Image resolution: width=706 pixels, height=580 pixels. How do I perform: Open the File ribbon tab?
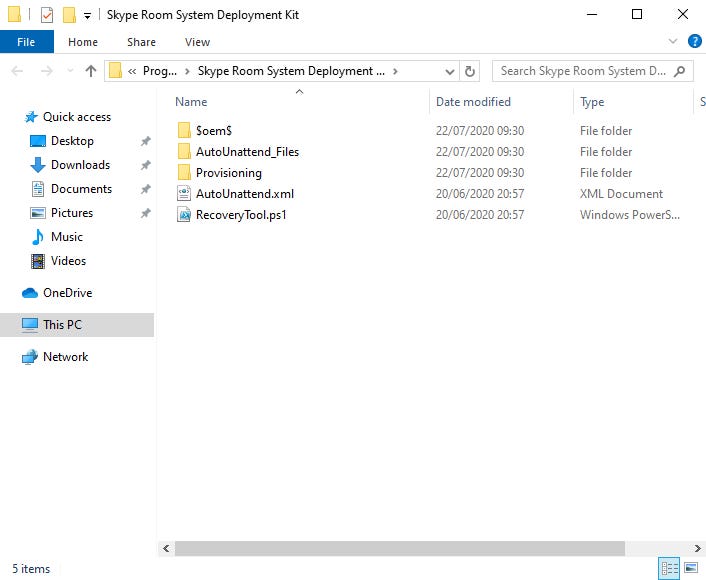click(27, 42)
